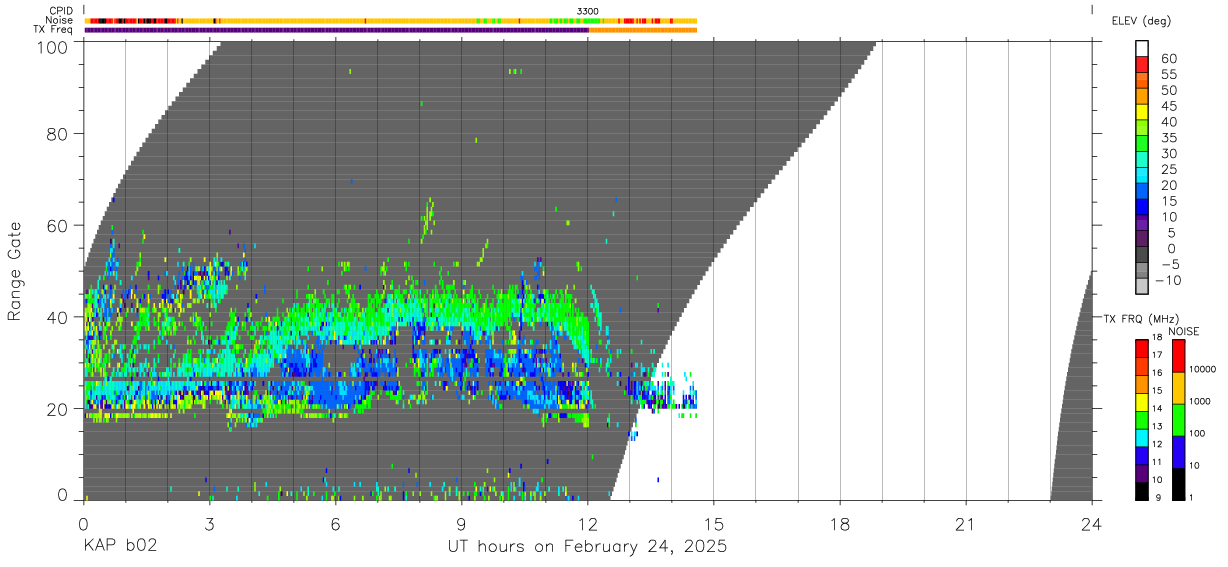This screenshot has height=567, width=1228.
Task: Click the NOISE legend title
Action: (1184, 331)
